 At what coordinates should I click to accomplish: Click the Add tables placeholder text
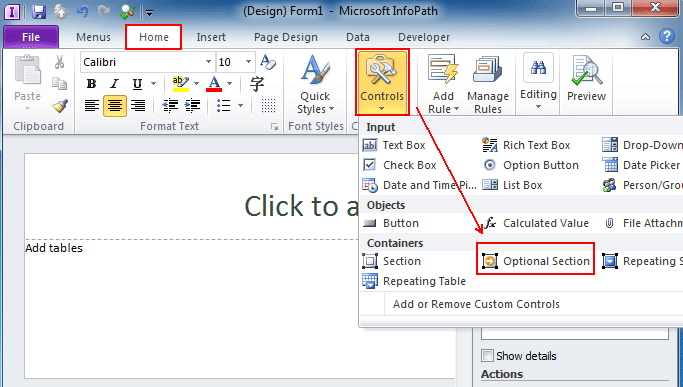pos(54,248)
